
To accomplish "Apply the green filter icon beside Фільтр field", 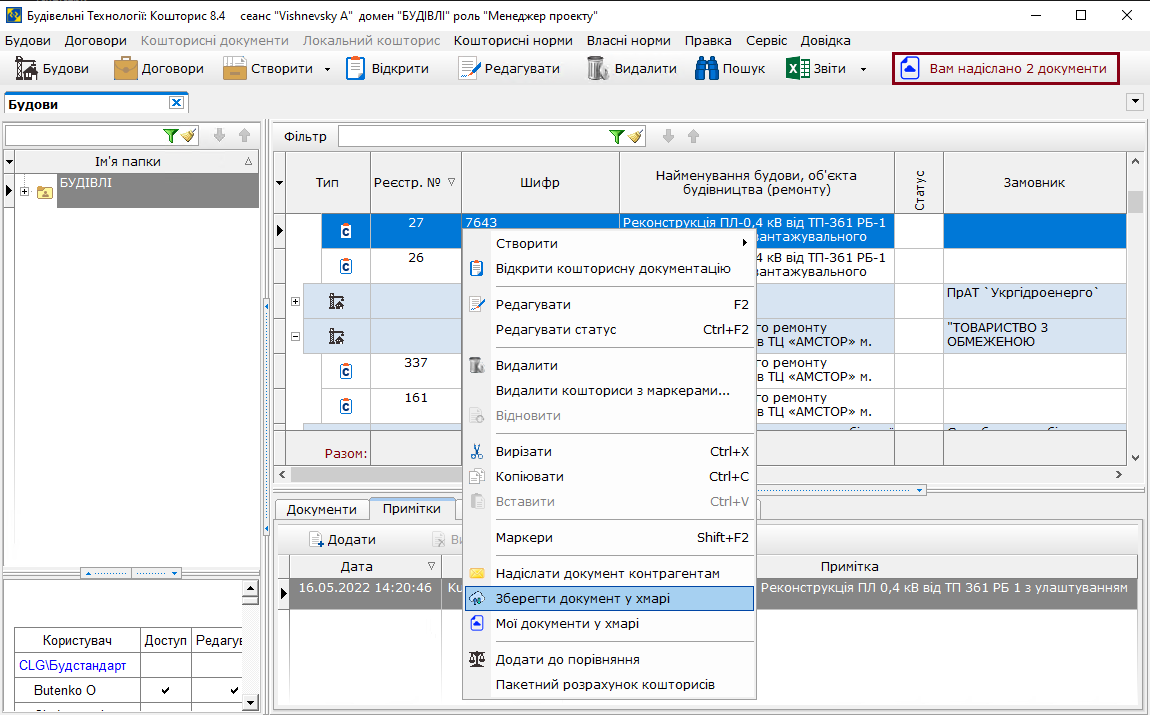I will coord(617,136).
